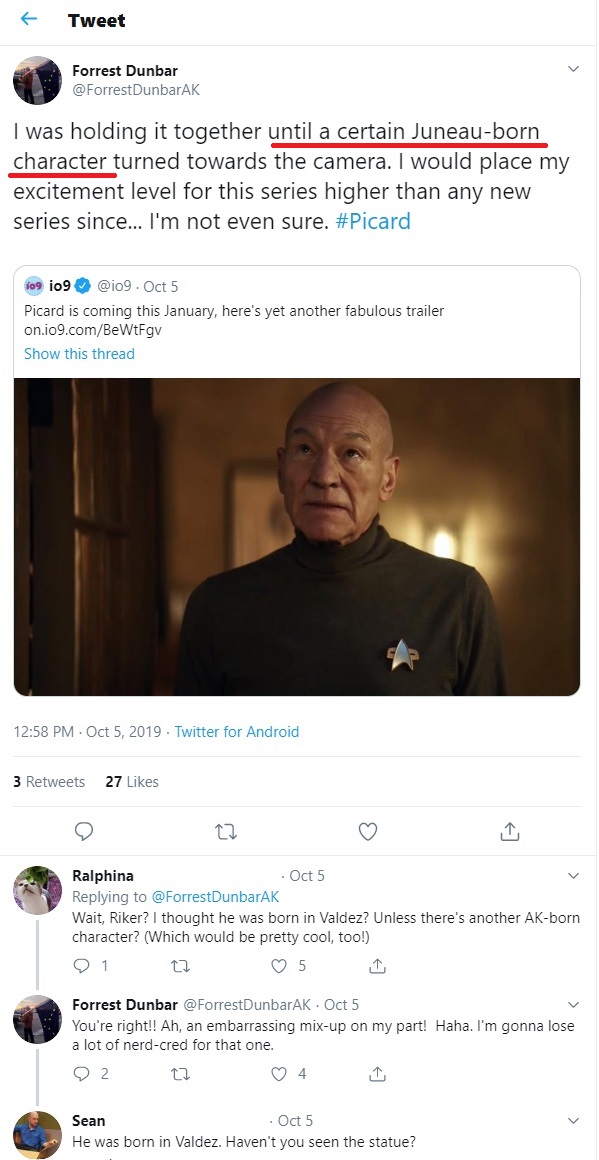Viewport: 599px width, 1160px height.
Task: Share the main tweet via upload icon
Action: coord(509,832)
